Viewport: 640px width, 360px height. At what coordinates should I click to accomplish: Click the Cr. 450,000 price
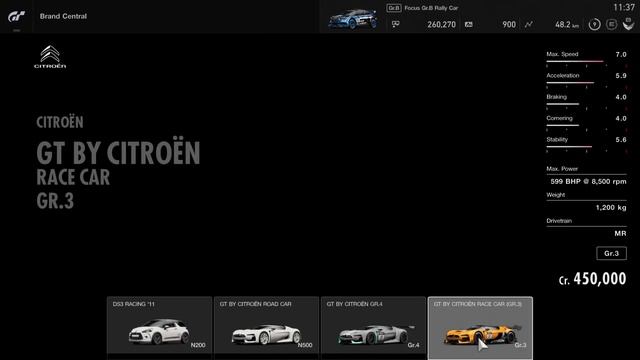point(592,279)
